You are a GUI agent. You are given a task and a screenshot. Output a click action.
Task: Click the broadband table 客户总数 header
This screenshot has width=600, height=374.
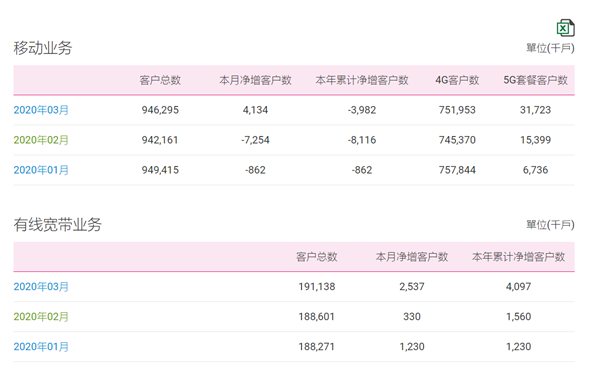point(316,257)
